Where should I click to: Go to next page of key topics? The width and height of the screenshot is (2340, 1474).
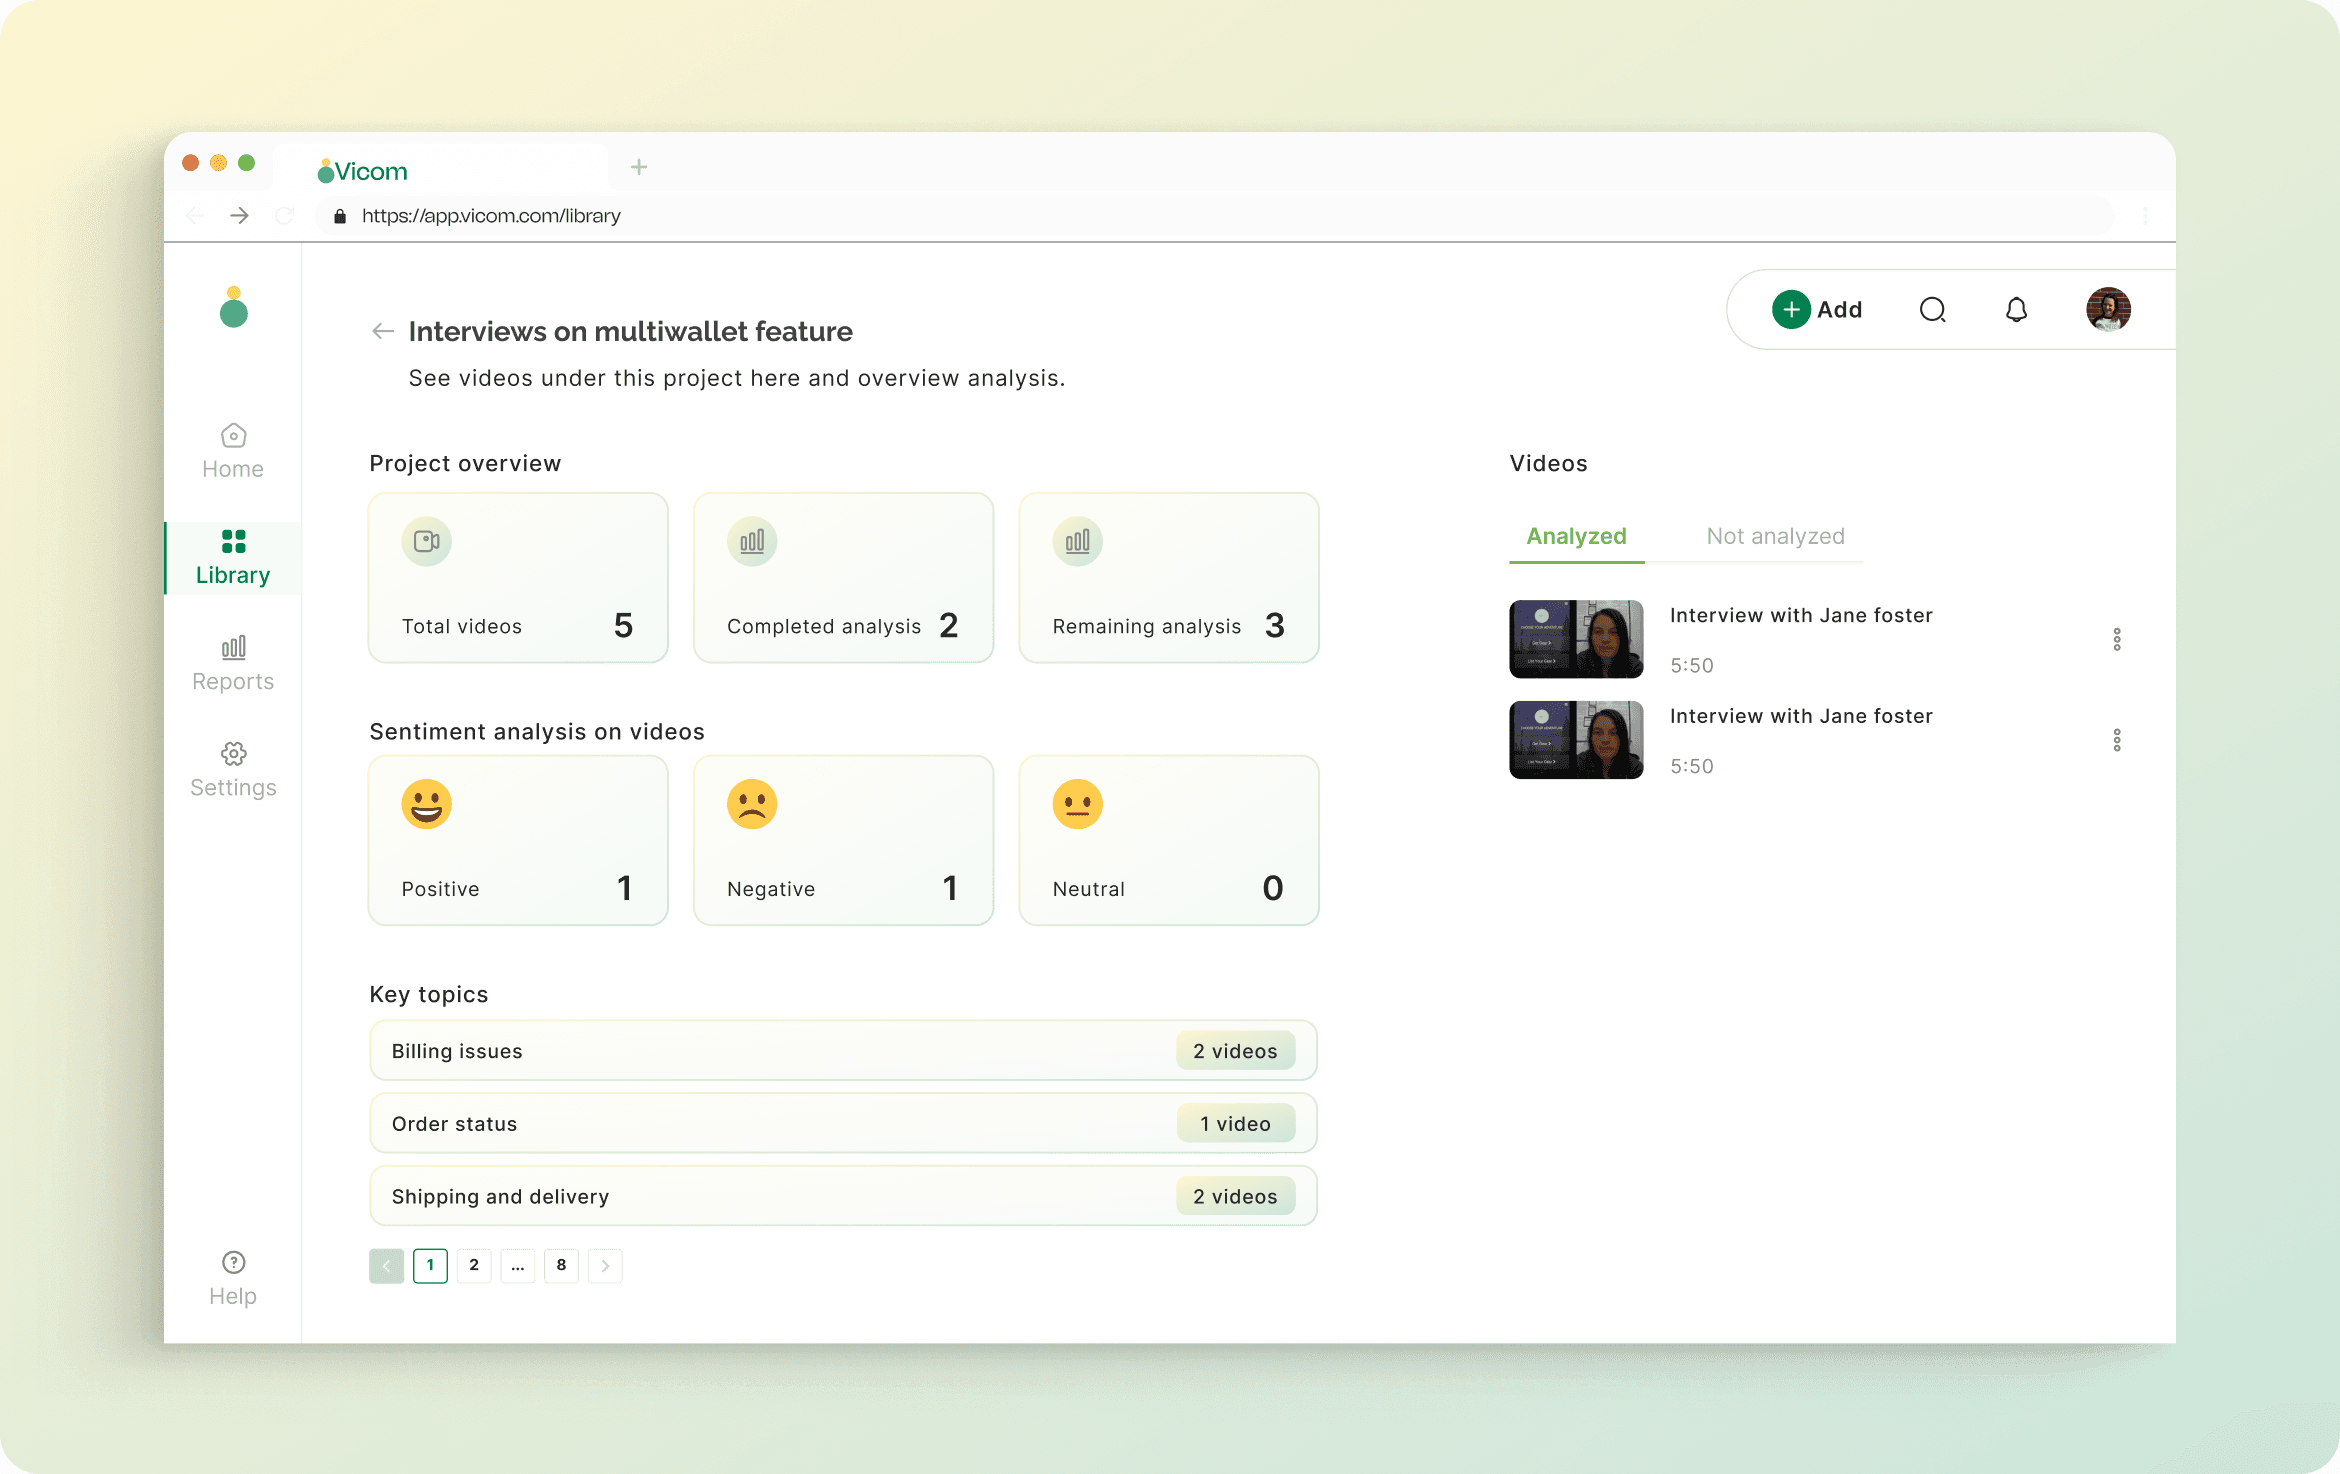click(x=605, y=1265)
